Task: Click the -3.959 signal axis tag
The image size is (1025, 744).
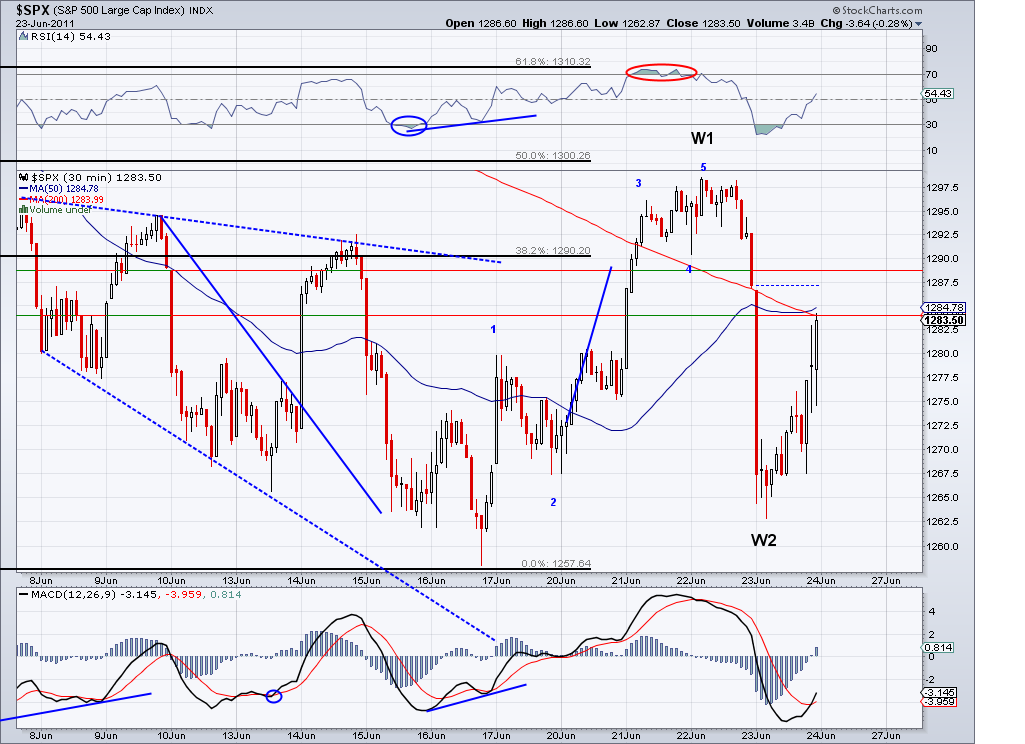Action: (x=939, y=702)
